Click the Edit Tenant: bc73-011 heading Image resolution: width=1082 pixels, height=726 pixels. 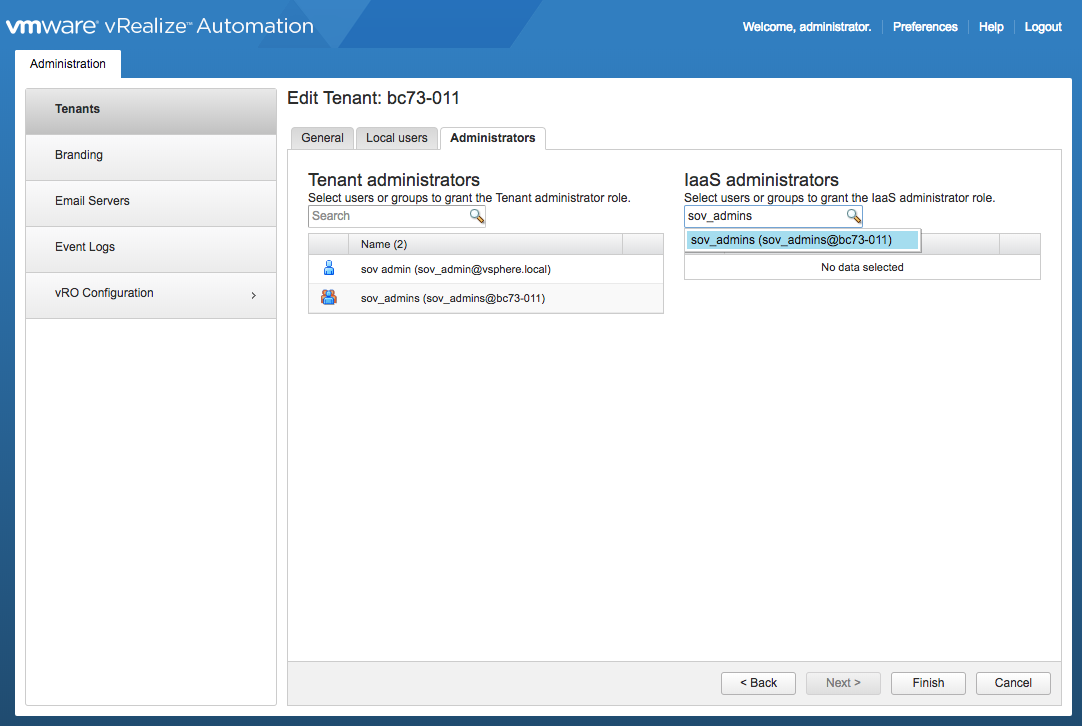(373, 98)
